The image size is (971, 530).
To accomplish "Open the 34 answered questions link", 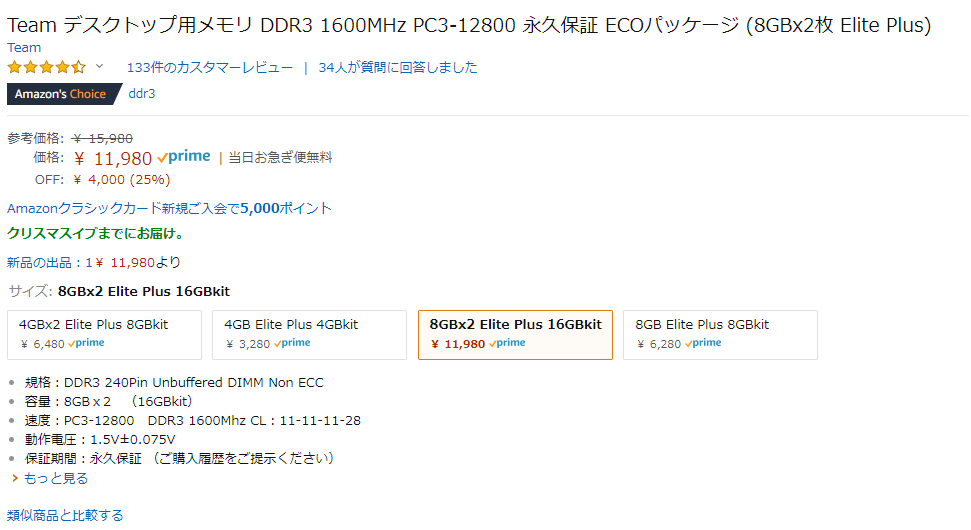I will click(x=398, y=68).
